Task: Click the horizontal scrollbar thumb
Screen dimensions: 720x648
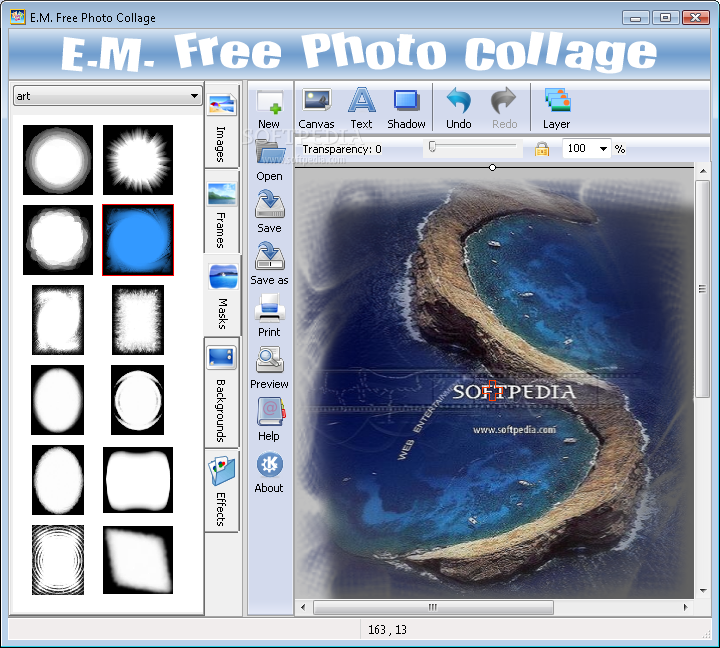Action: pos(433,607)
